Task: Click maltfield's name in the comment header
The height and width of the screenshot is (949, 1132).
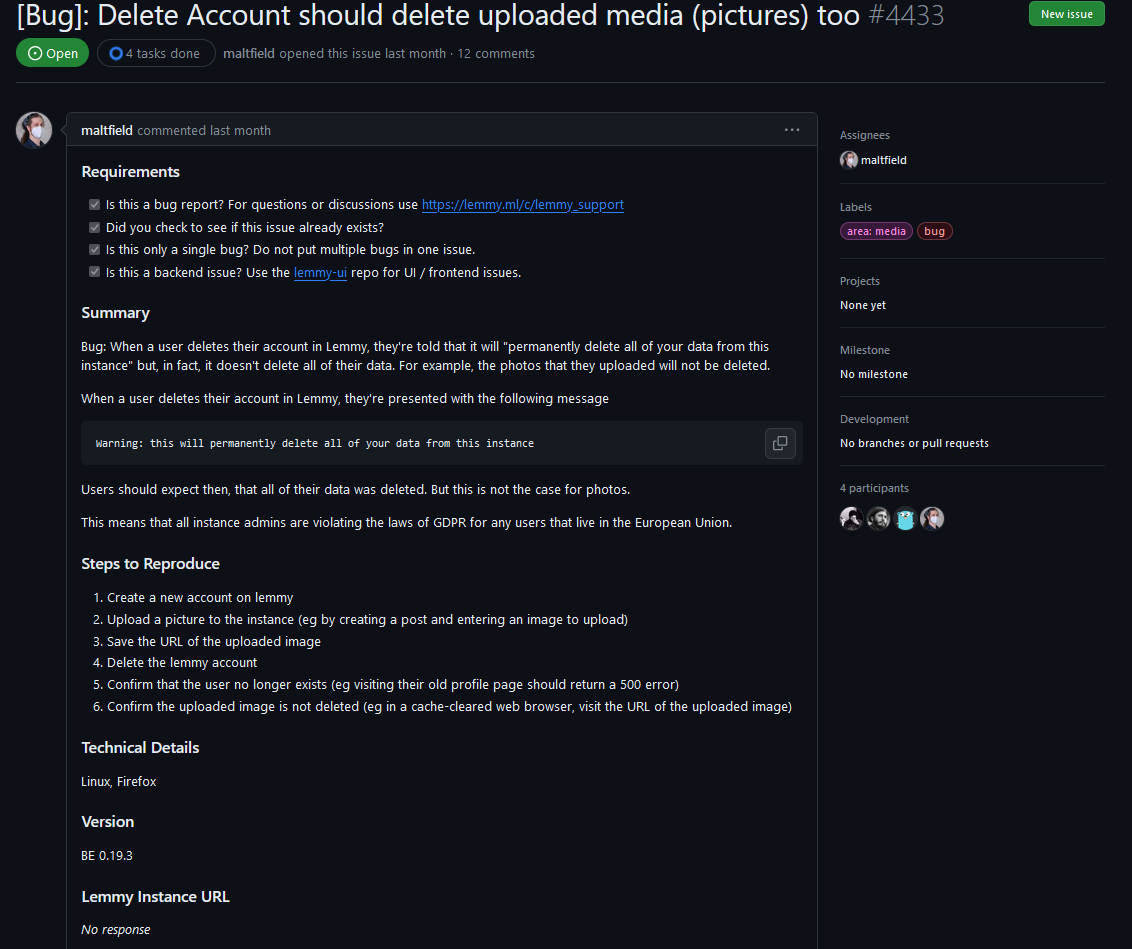Action: click(107, 131)
